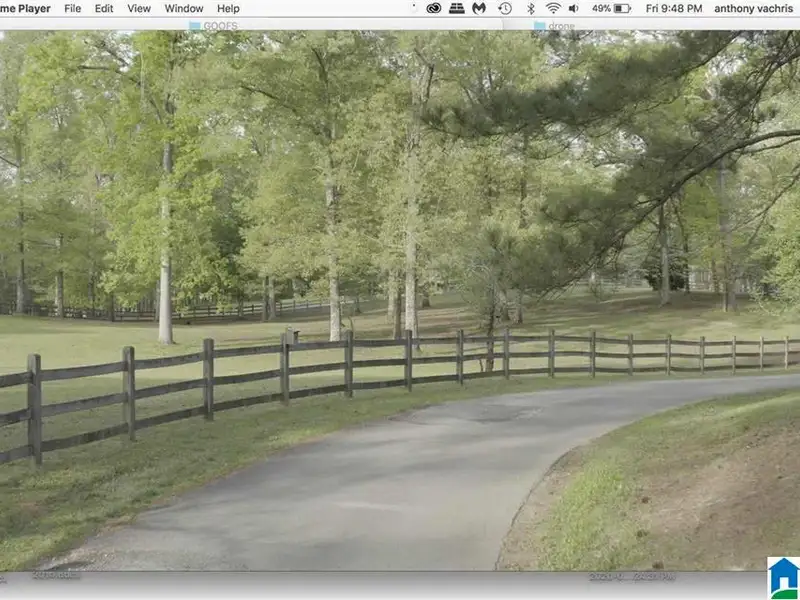Click the stacked drive icon beside Creative Cloud
Image resolution: width=800 pixels, height=600 pixels.
(x=456, y=8)
